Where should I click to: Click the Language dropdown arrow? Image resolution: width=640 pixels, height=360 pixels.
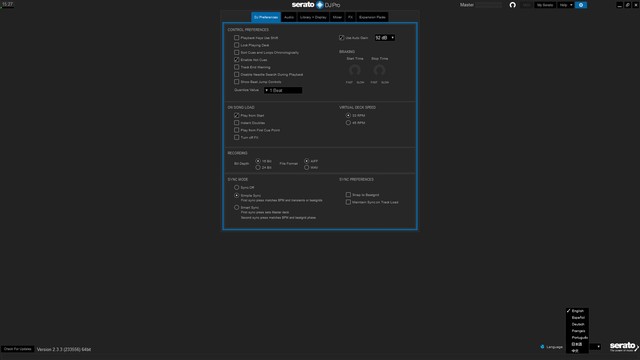(598, 347)
